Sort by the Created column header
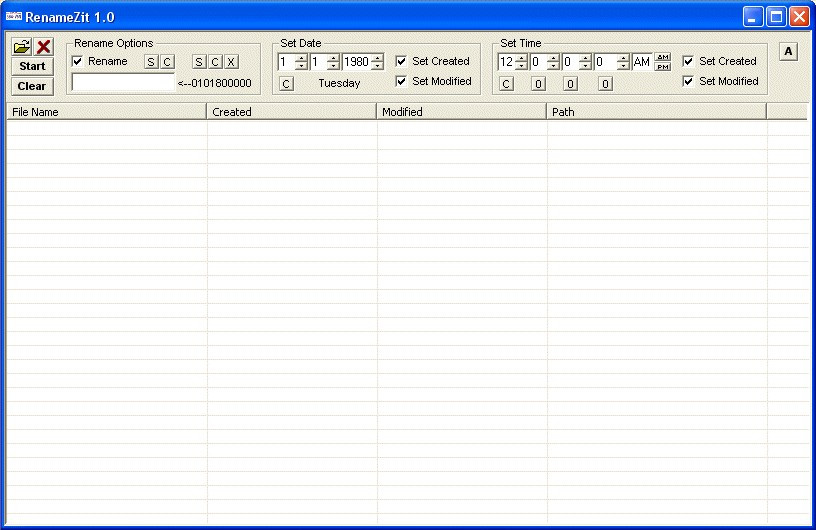Viewport: 816px width, 530px height. pos(291,111)
